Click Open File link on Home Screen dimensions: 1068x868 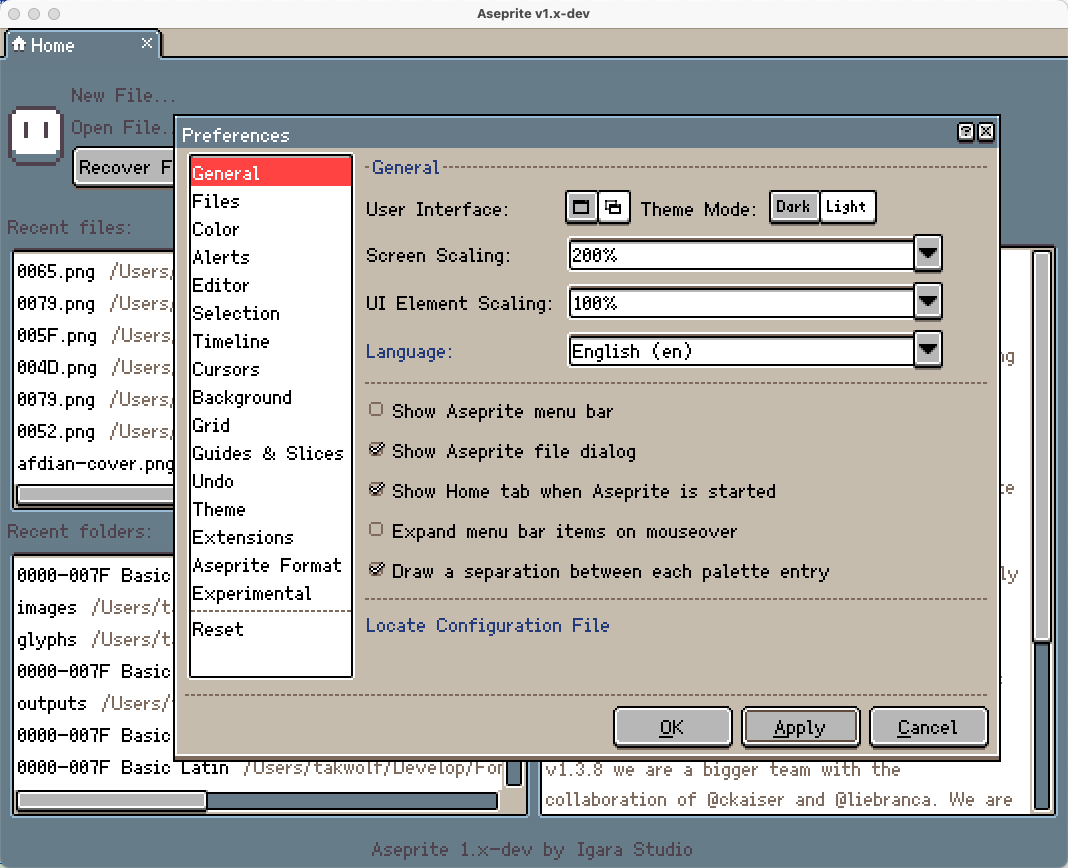tap(121, 127)
